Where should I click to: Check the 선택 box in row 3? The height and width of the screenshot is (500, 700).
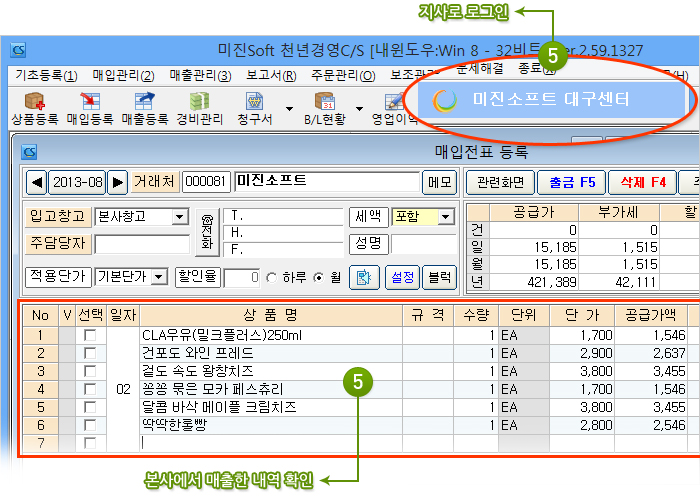point(90,371)
